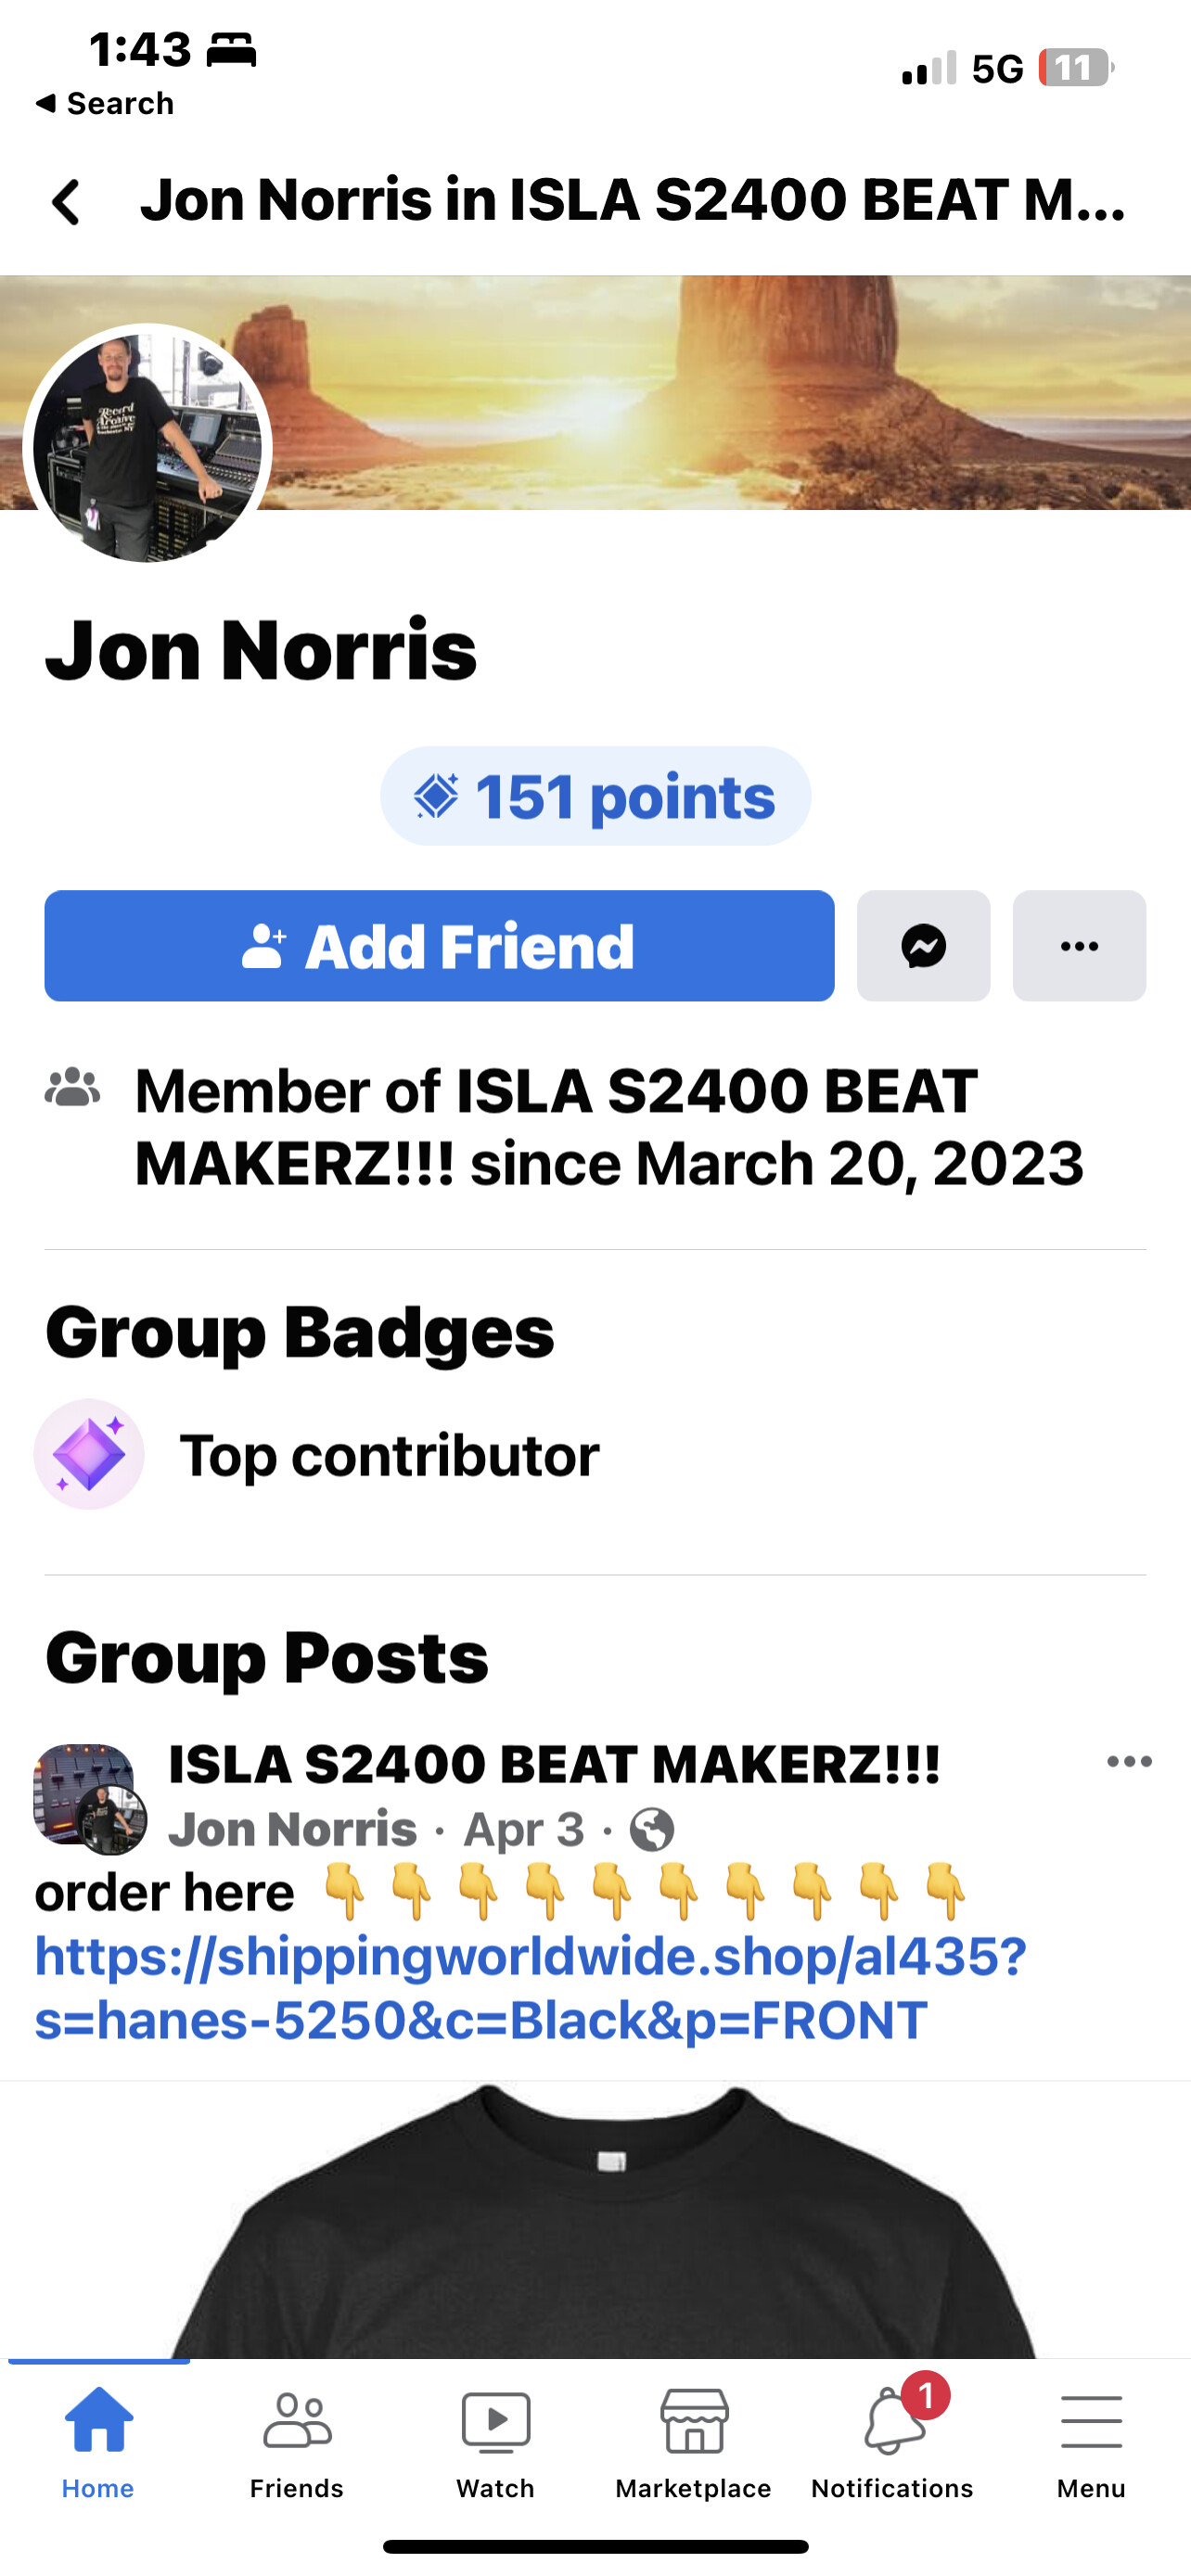Open the group post options menu
The image size is (1191, 2576).
tap(1129, 1763)
